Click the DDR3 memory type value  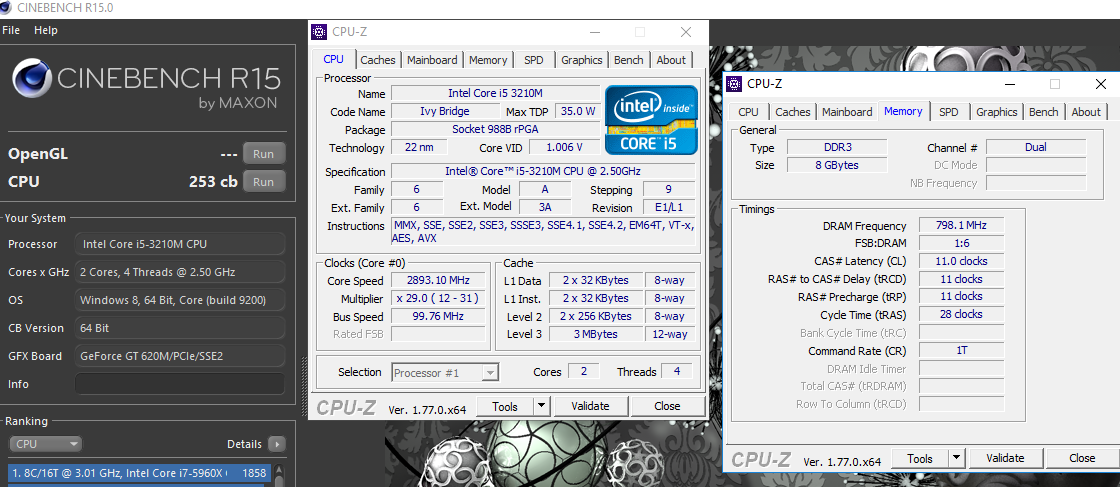[837, 147]
